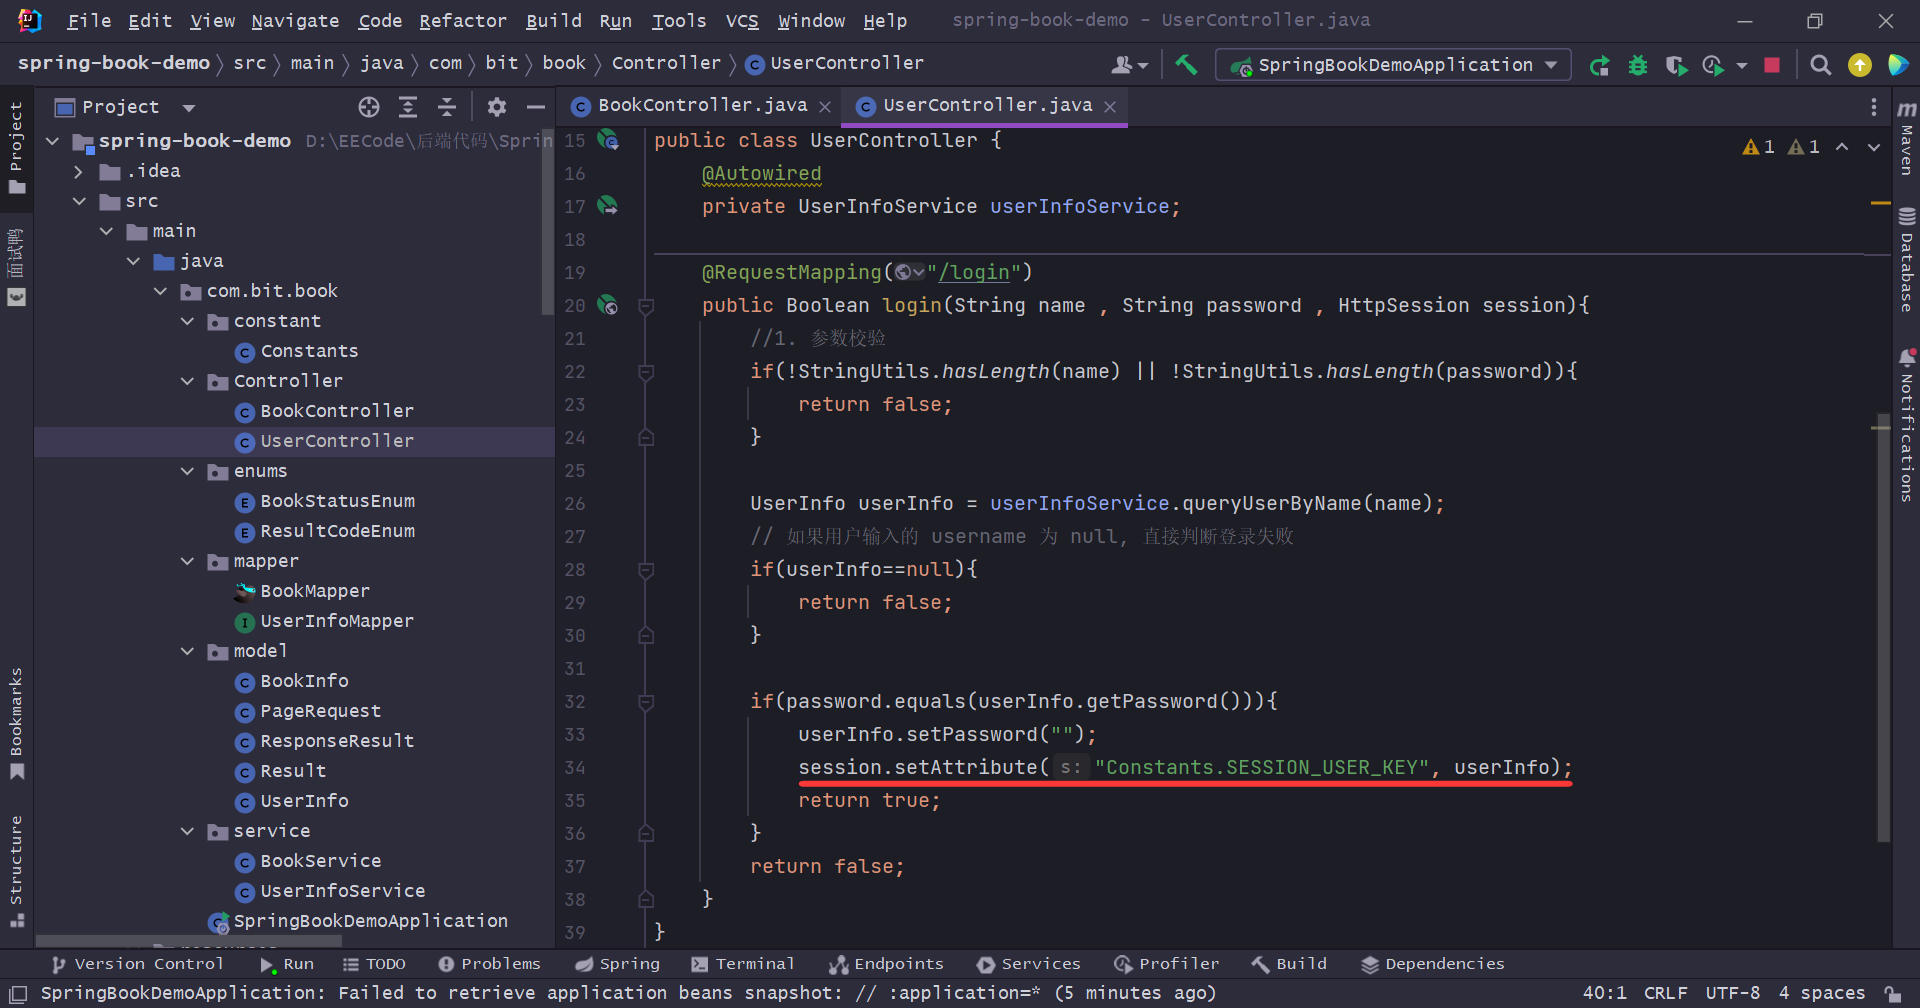Toggle code folding marker on line 28
Image resolution: width=1920 pixels, height=1008 pixels.
[x=646, y=570]
